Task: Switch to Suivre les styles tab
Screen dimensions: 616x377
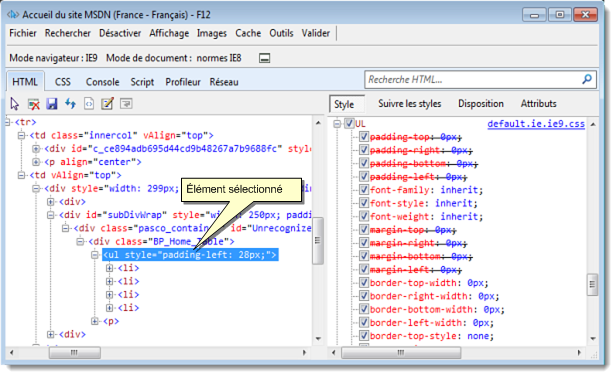Action: pos(409,104)
